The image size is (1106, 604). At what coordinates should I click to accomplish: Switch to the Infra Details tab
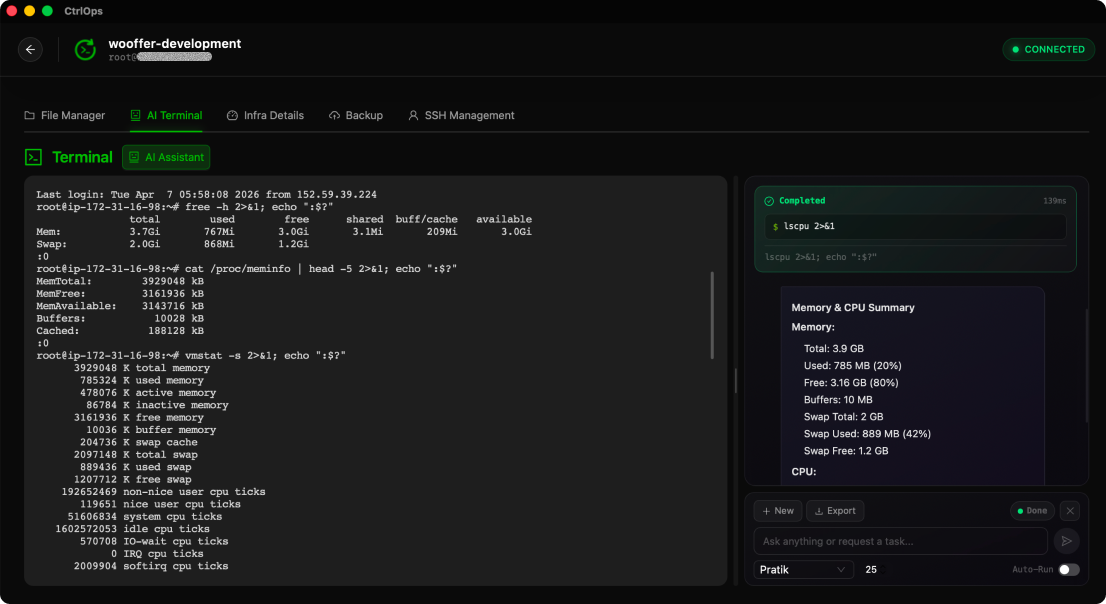click(265, 115)
